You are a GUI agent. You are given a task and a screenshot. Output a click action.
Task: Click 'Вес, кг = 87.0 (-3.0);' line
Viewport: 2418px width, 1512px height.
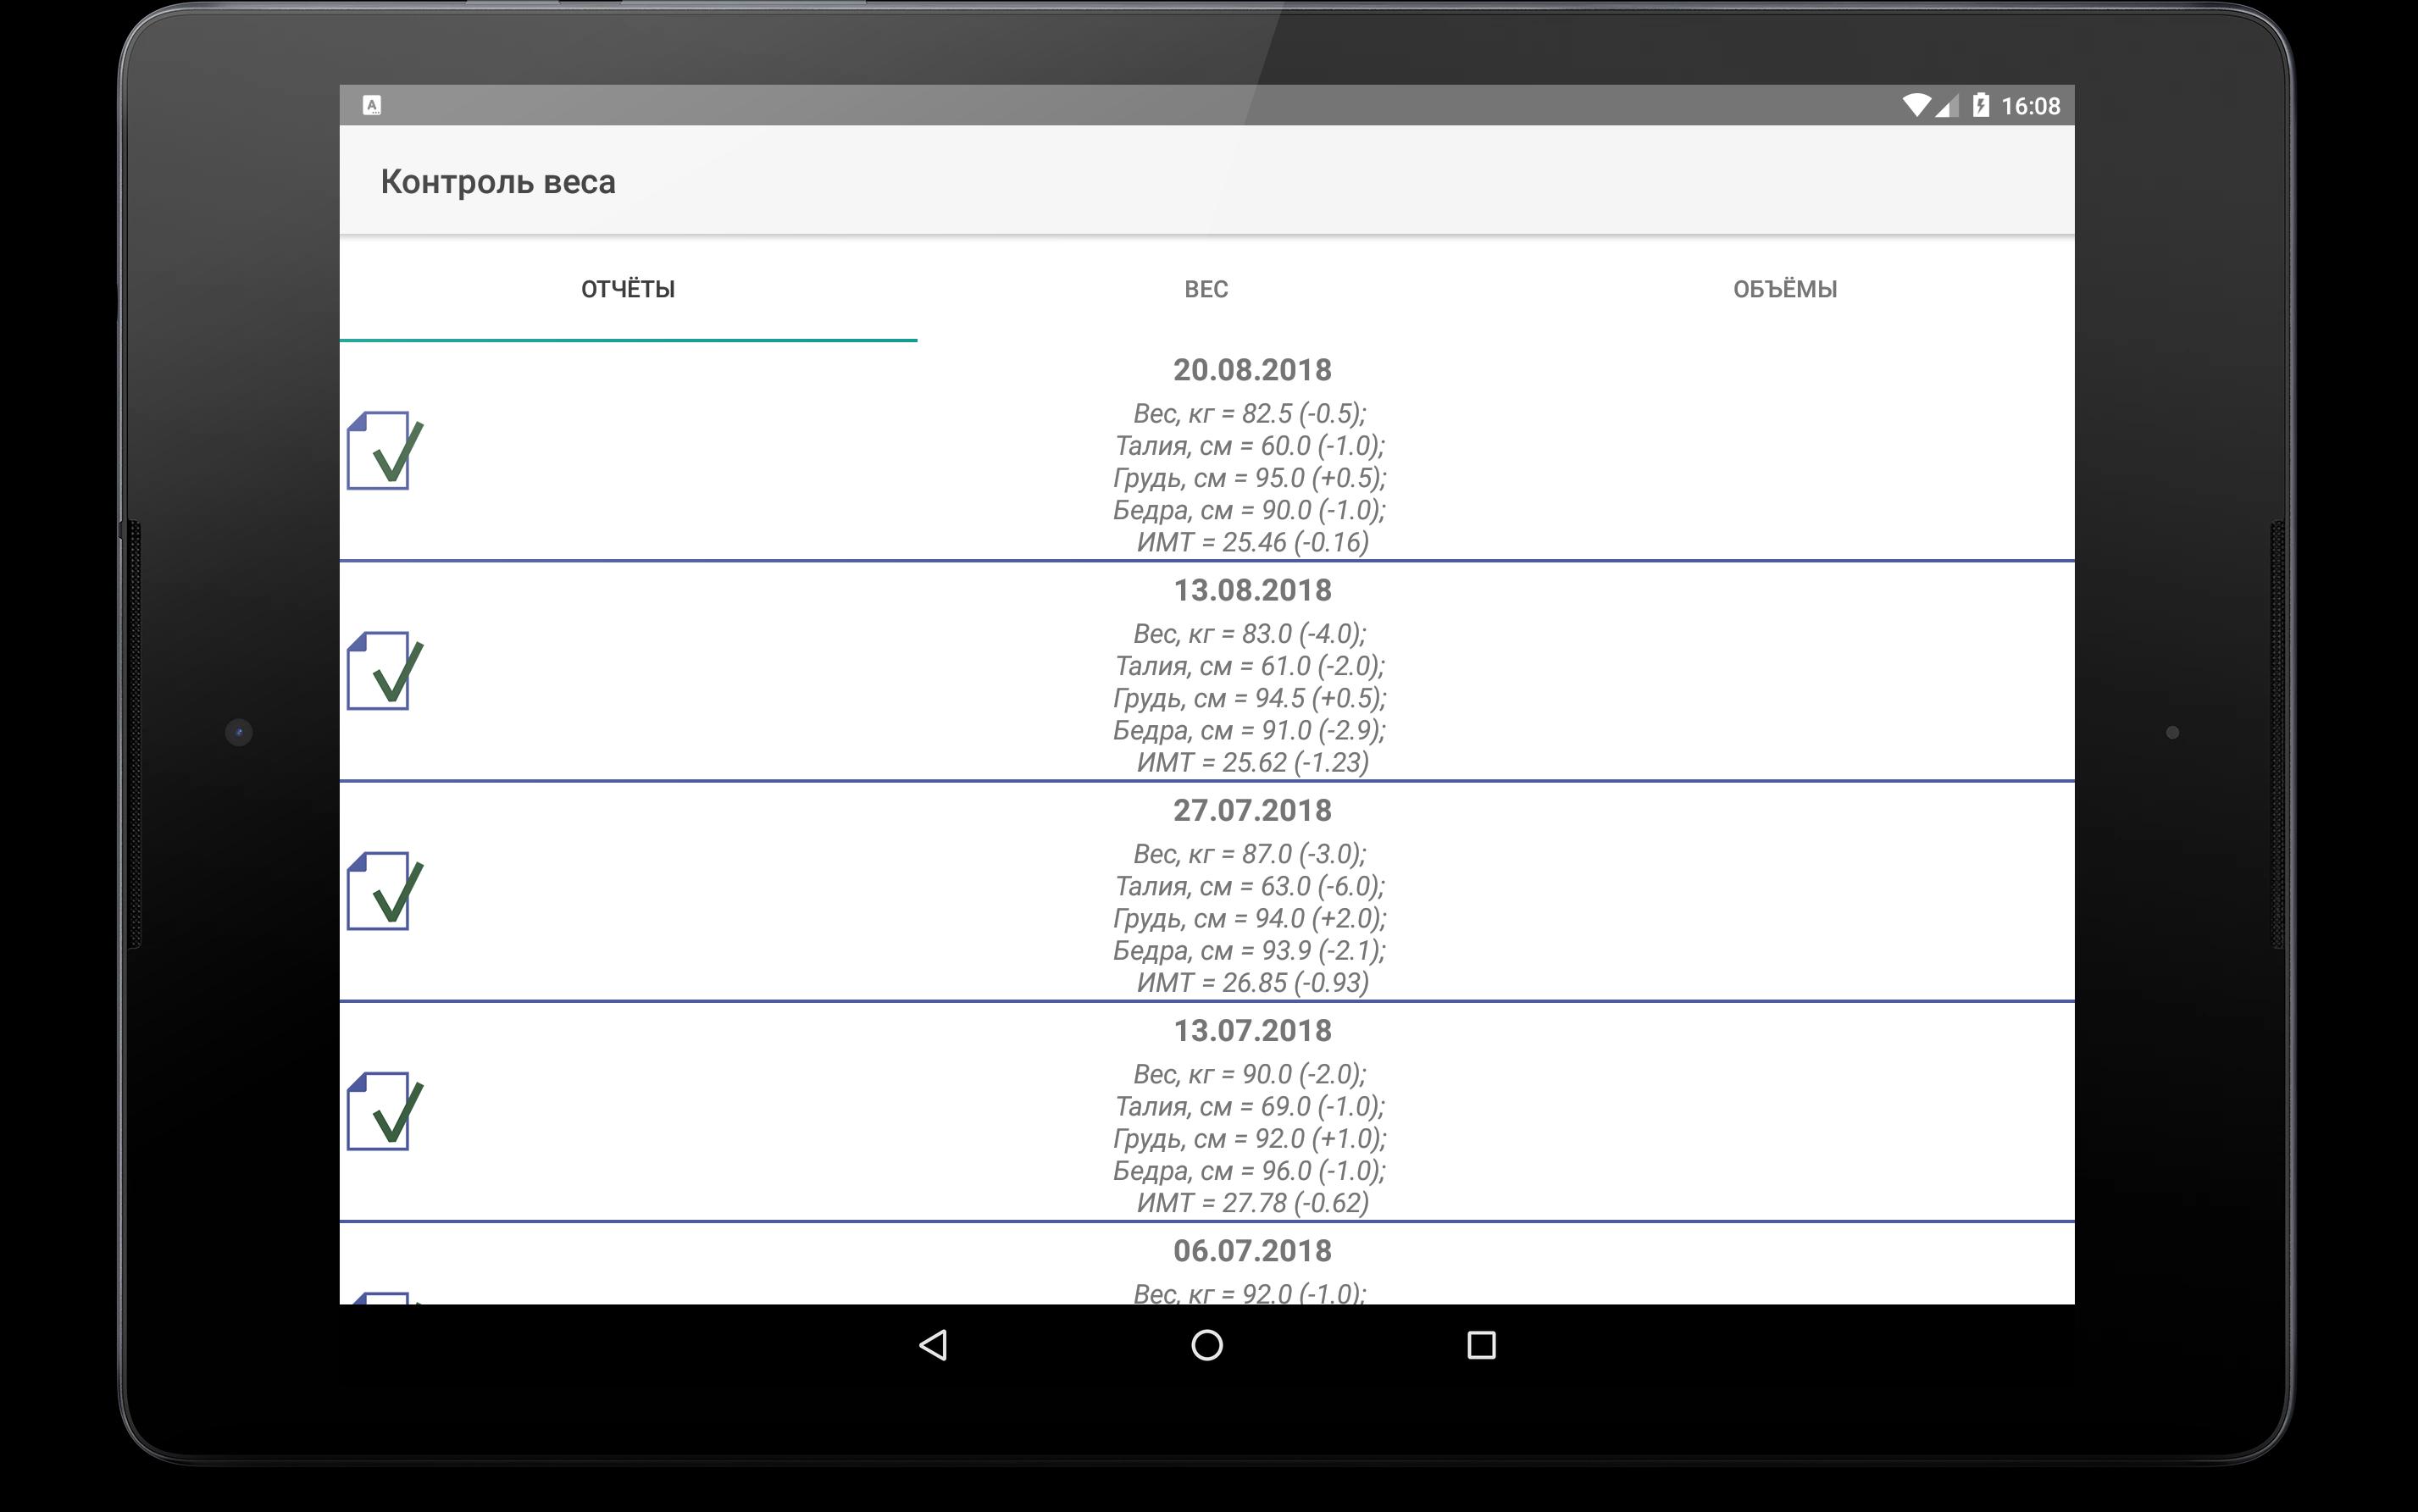[x=1250, y=853]
